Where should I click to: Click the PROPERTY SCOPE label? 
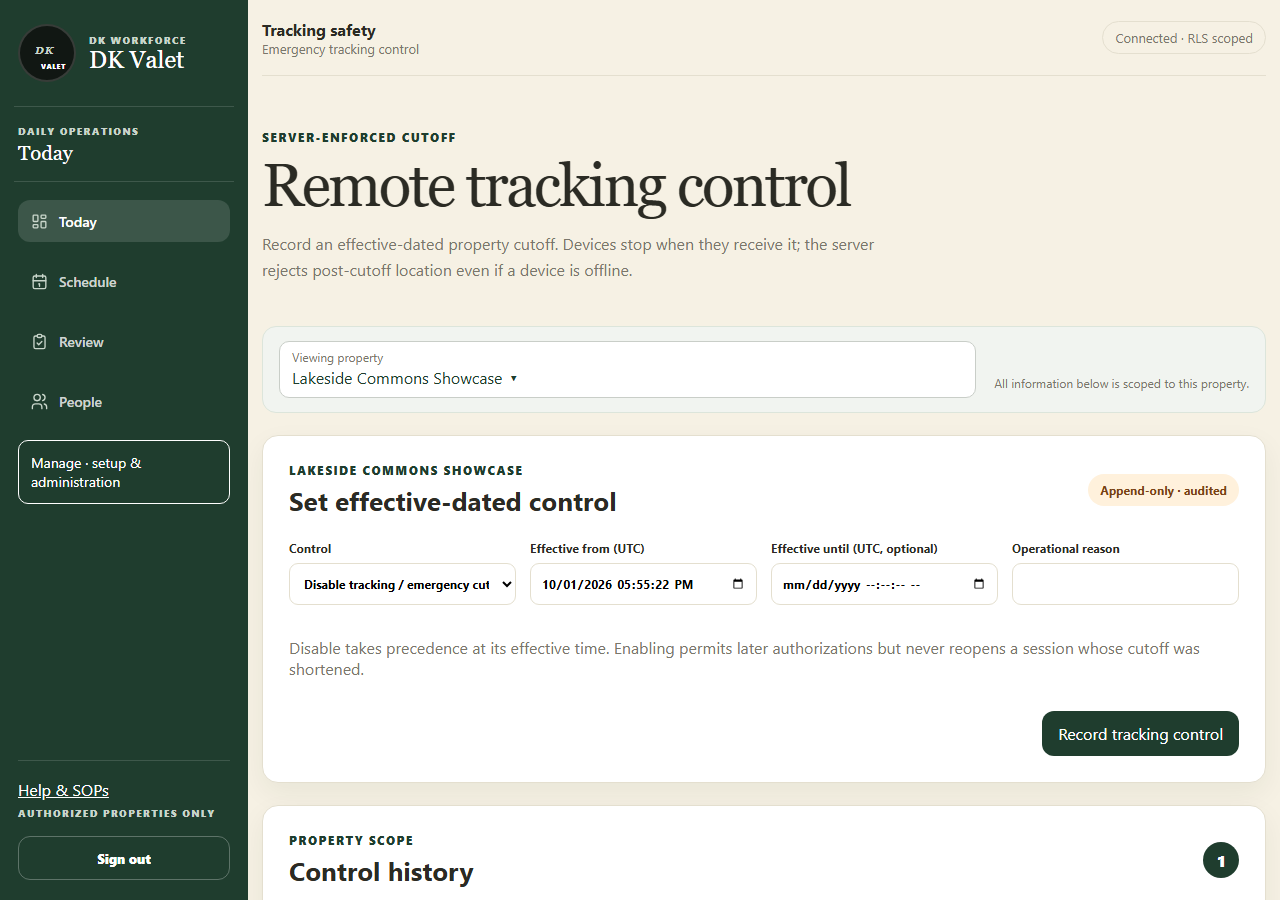coord(351,841)
